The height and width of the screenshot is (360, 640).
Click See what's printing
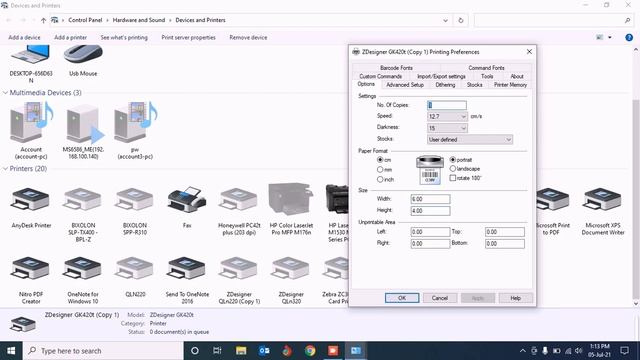tap(124, 38)
